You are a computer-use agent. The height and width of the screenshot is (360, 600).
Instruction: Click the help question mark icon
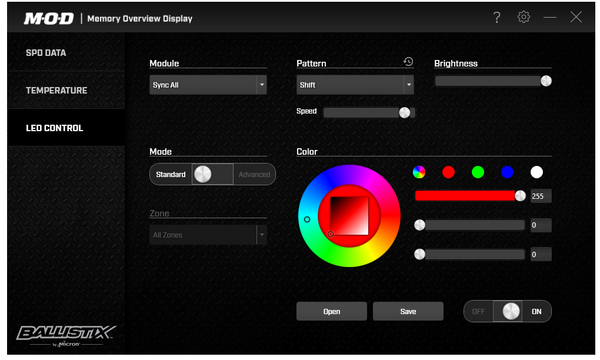click(496, 17)
